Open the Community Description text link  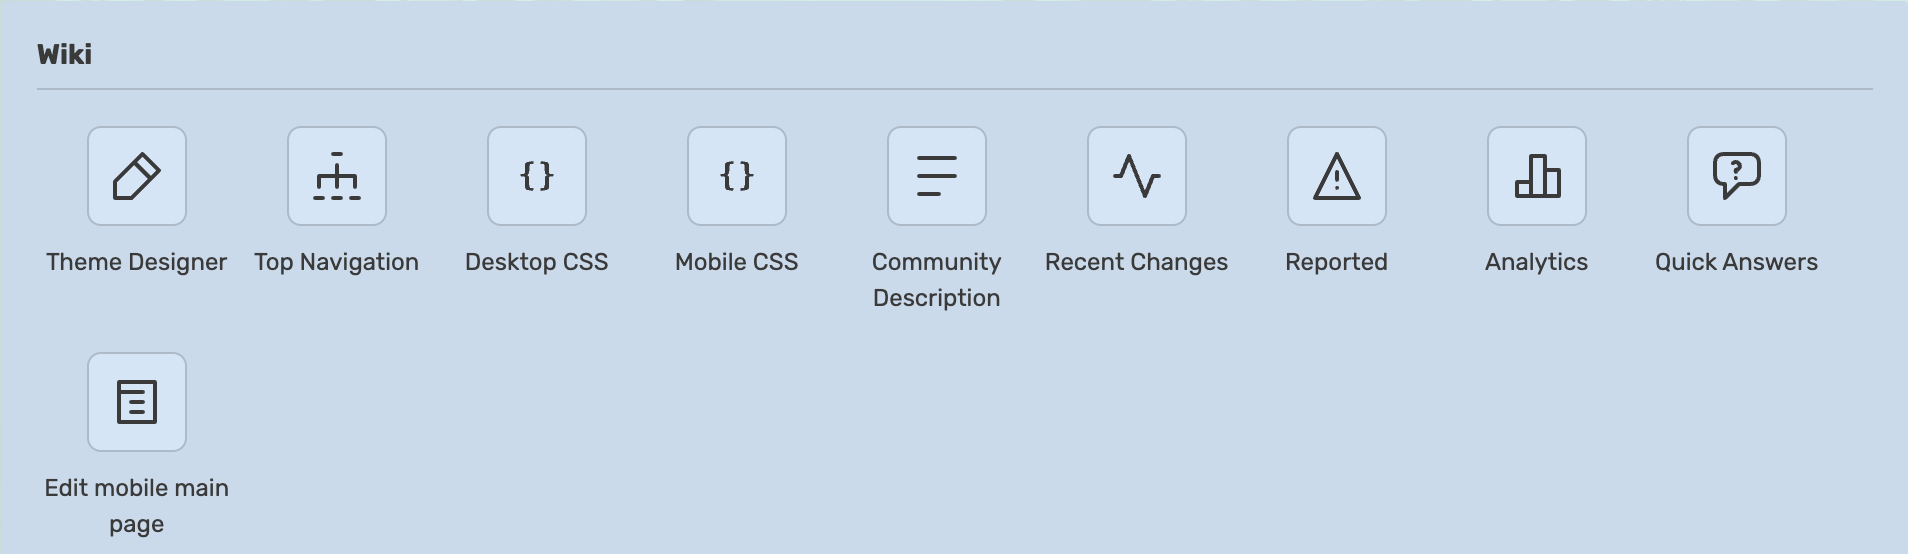point(937,280)
